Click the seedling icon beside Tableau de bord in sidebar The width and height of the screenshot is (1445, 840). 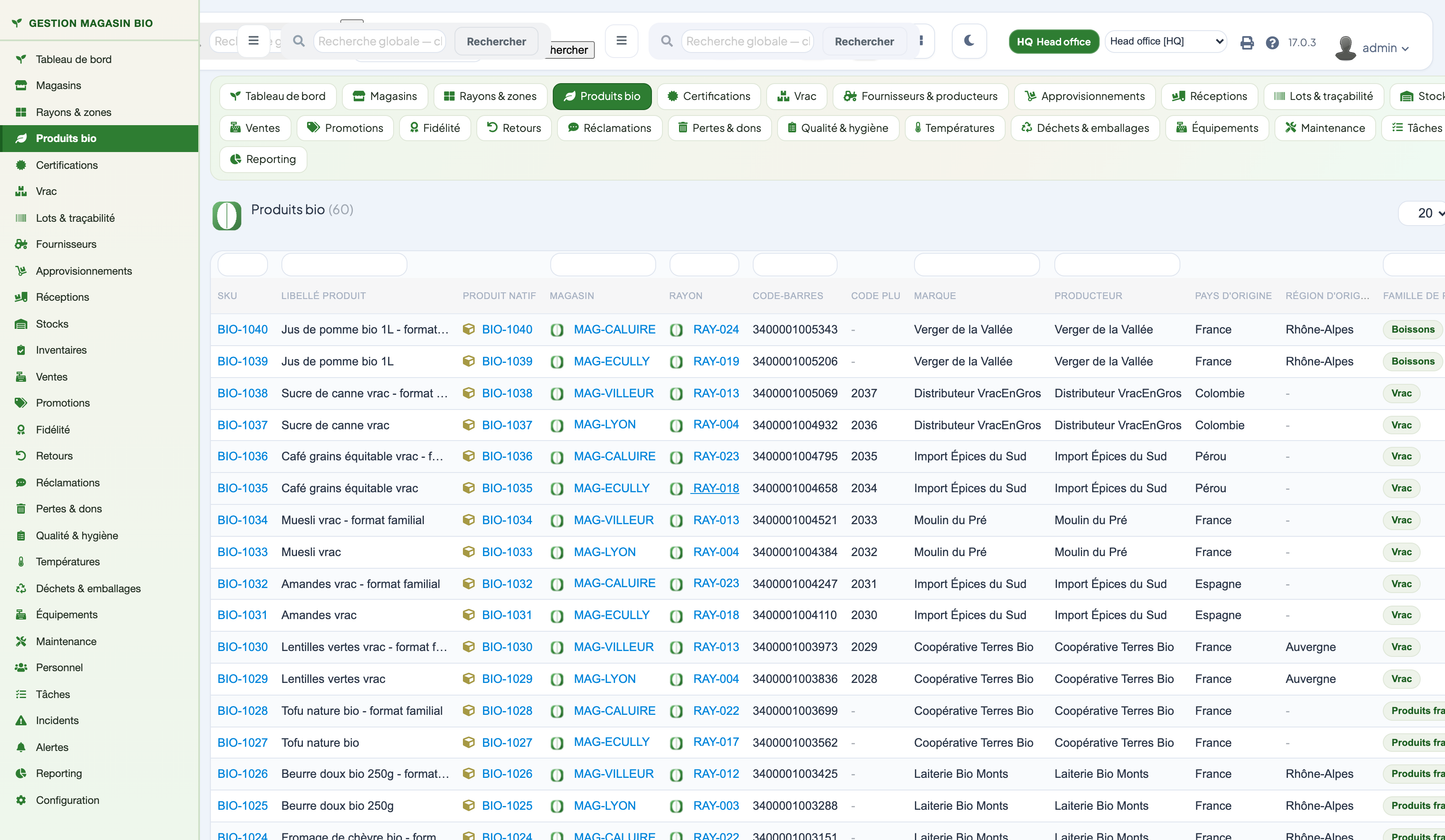coord(20,59)
